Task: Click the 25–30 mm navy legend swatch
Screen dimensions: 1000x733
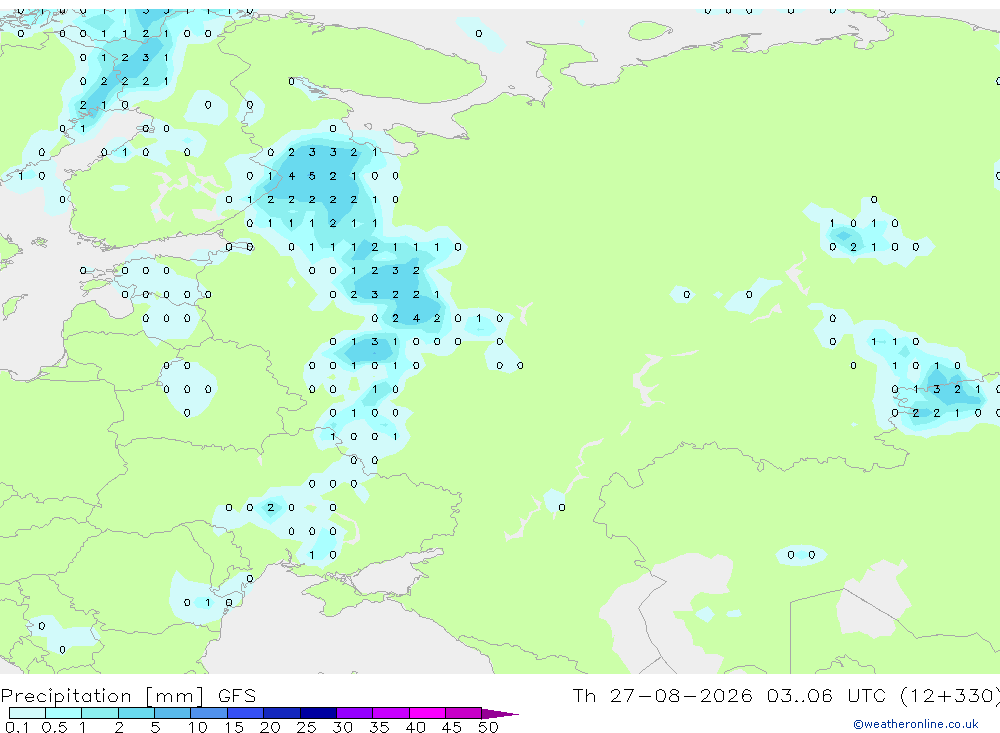Action: click(318, 713)
